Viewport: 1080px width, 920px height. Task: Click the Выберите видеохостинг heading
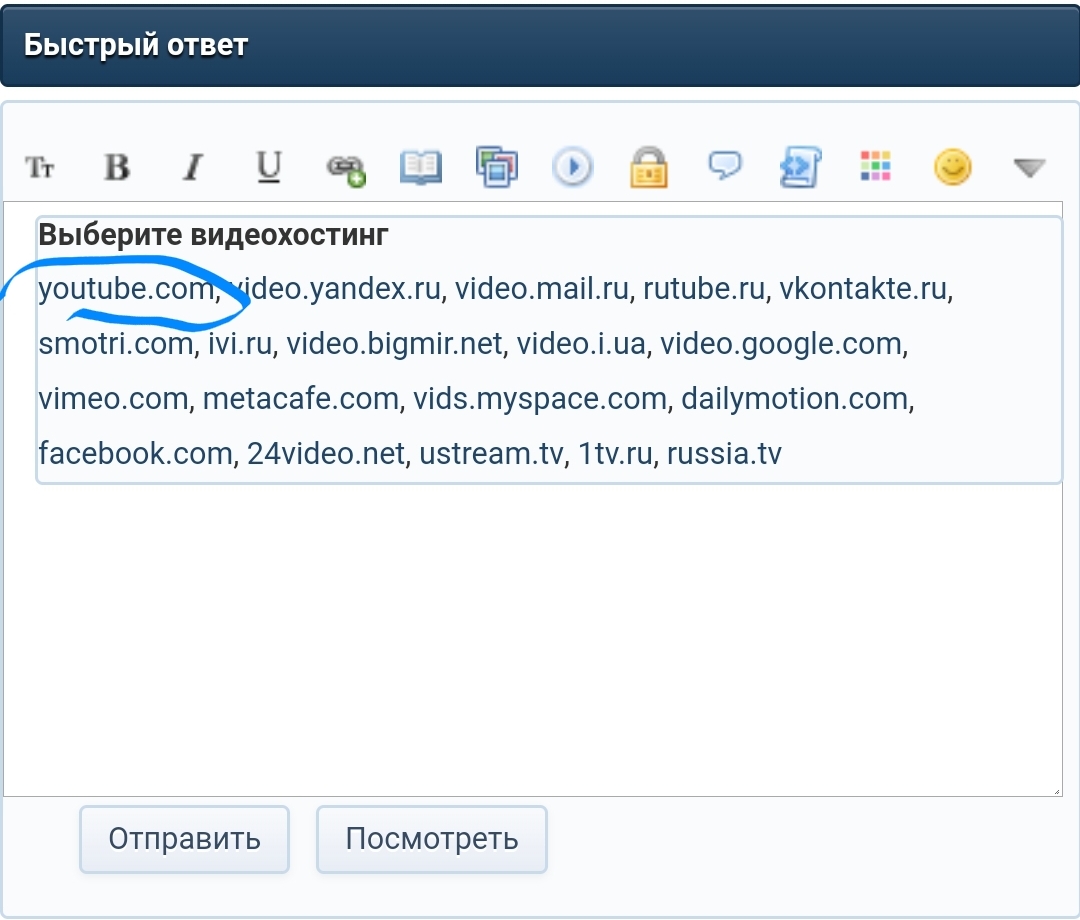(214, 235)
